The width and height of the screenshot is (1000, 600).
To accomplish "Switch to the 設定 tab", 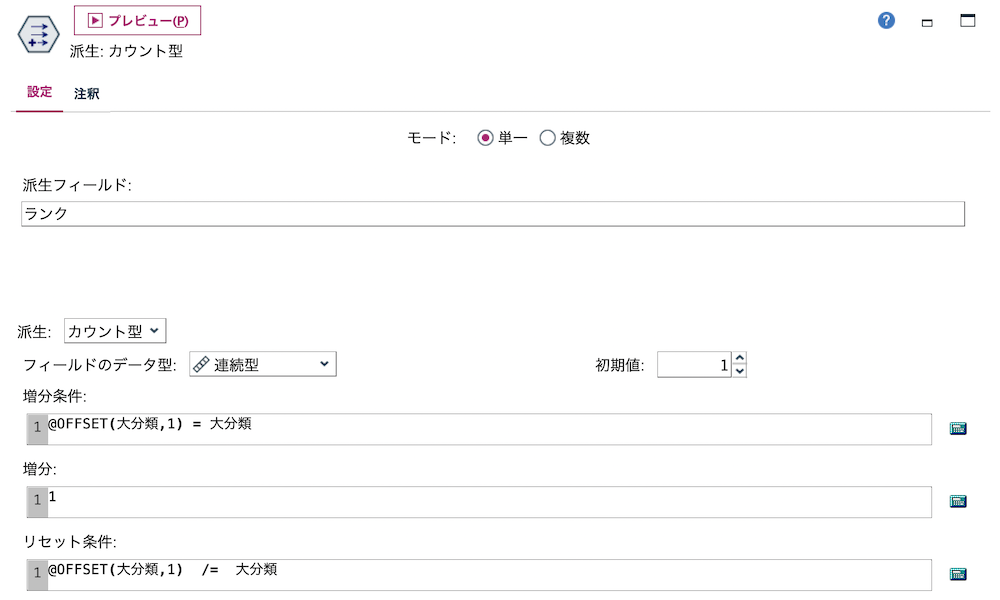I will [38, 91].
